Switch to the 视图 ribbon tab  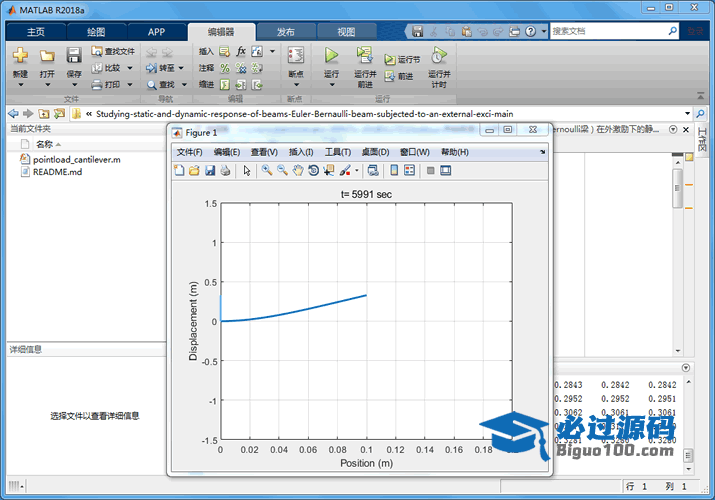pyautogui.click(x=346, y=32)
